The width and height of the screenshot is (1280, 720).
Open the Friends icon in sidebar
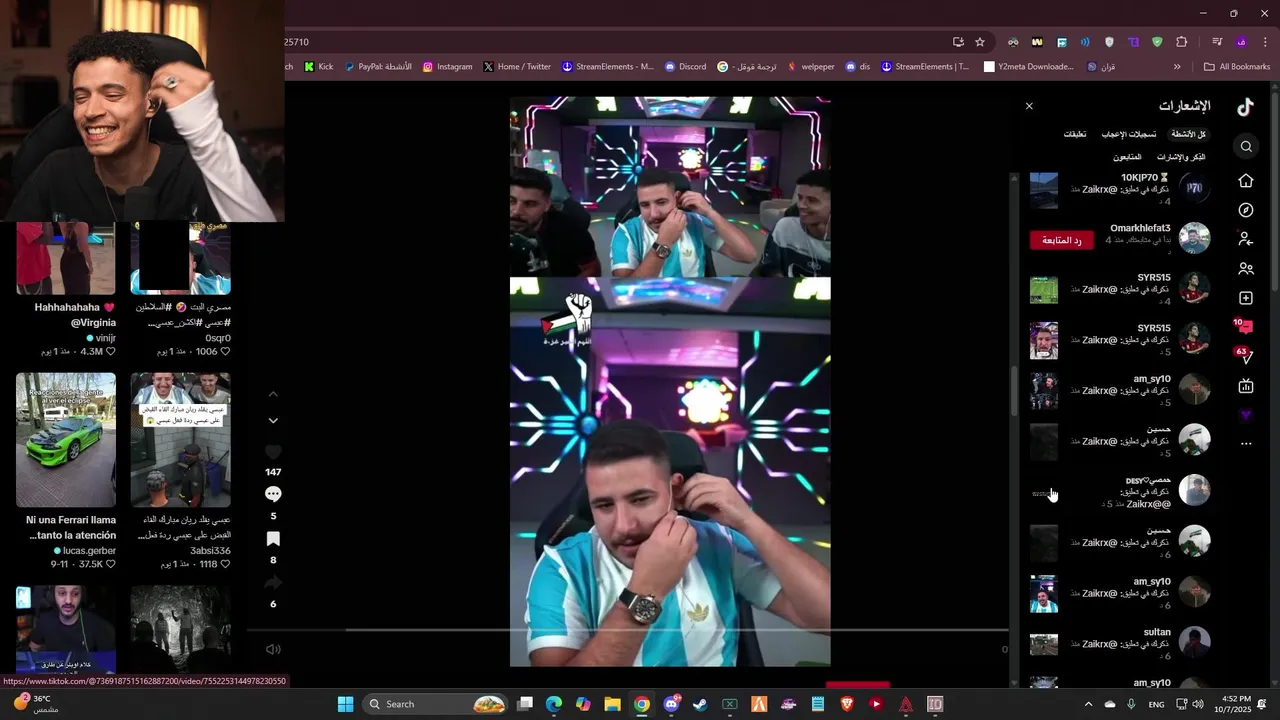click(1246, 269)
